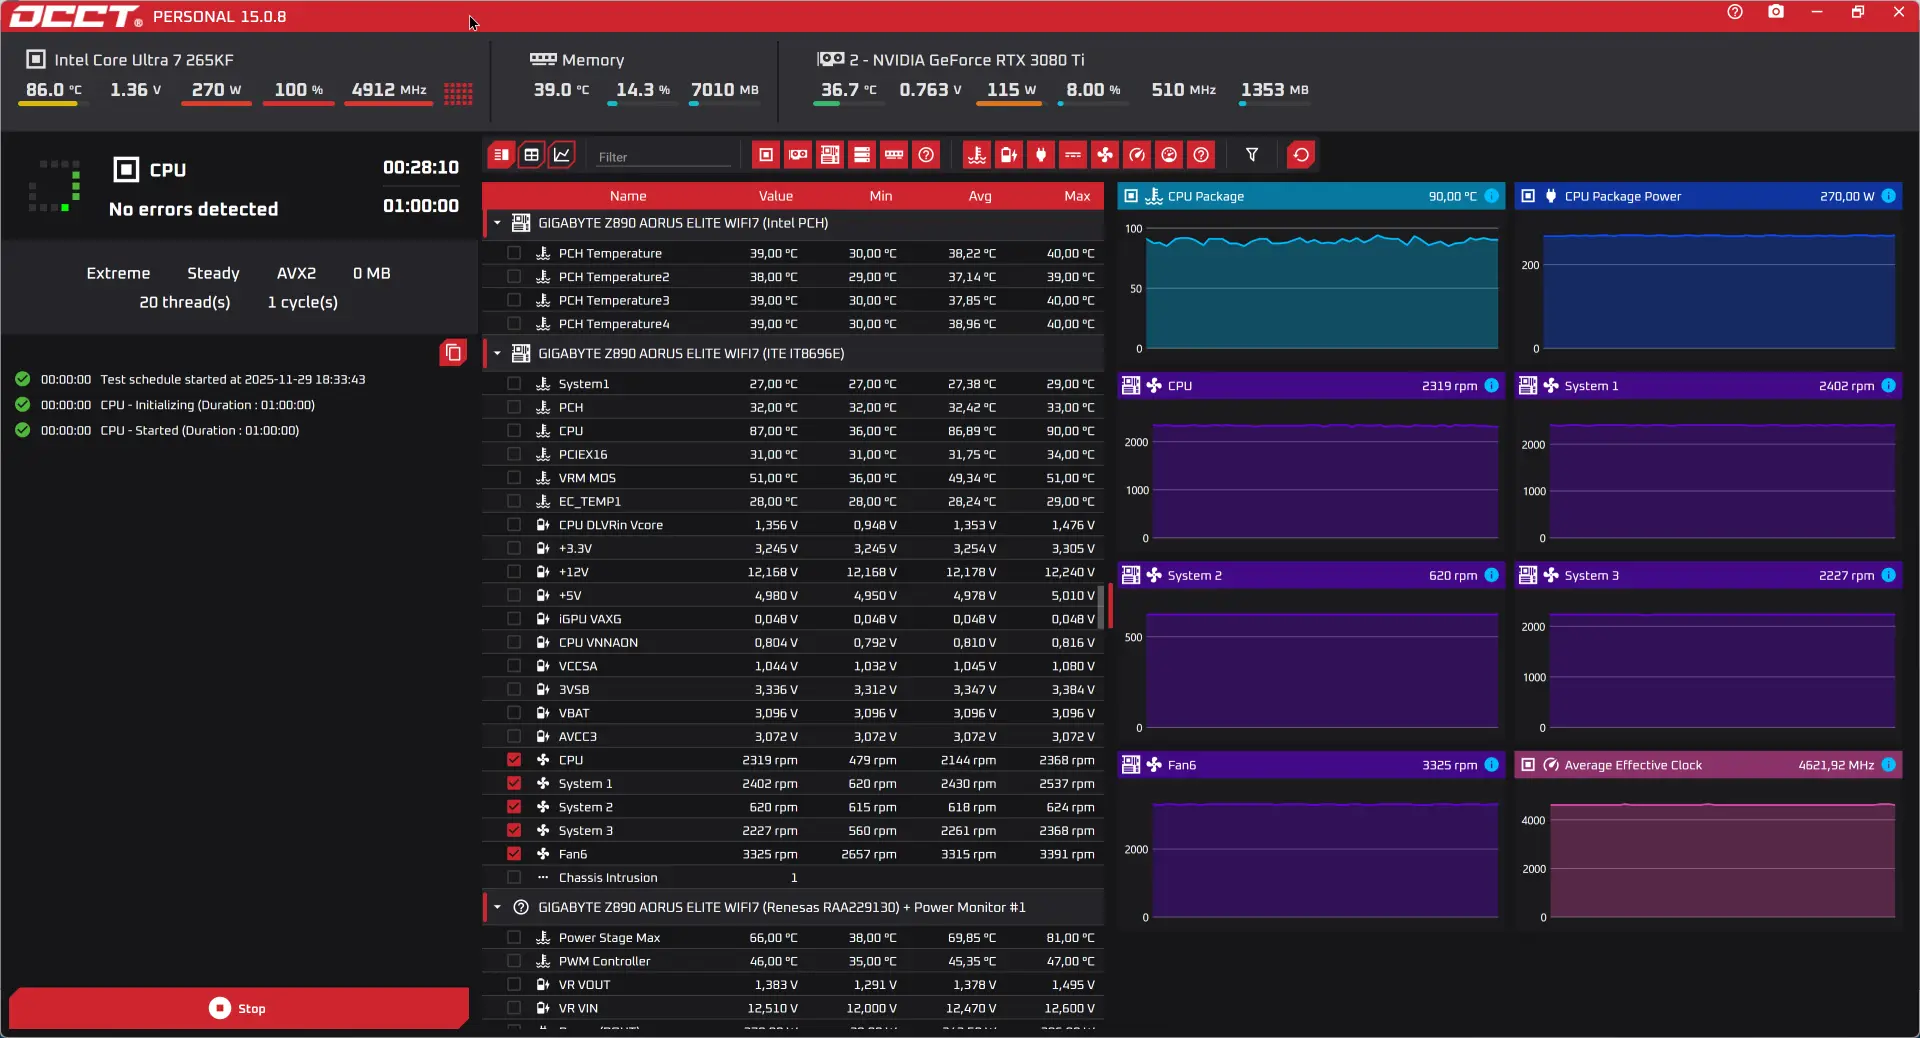Check the +12V voltage row checkbox

[514, 572]
